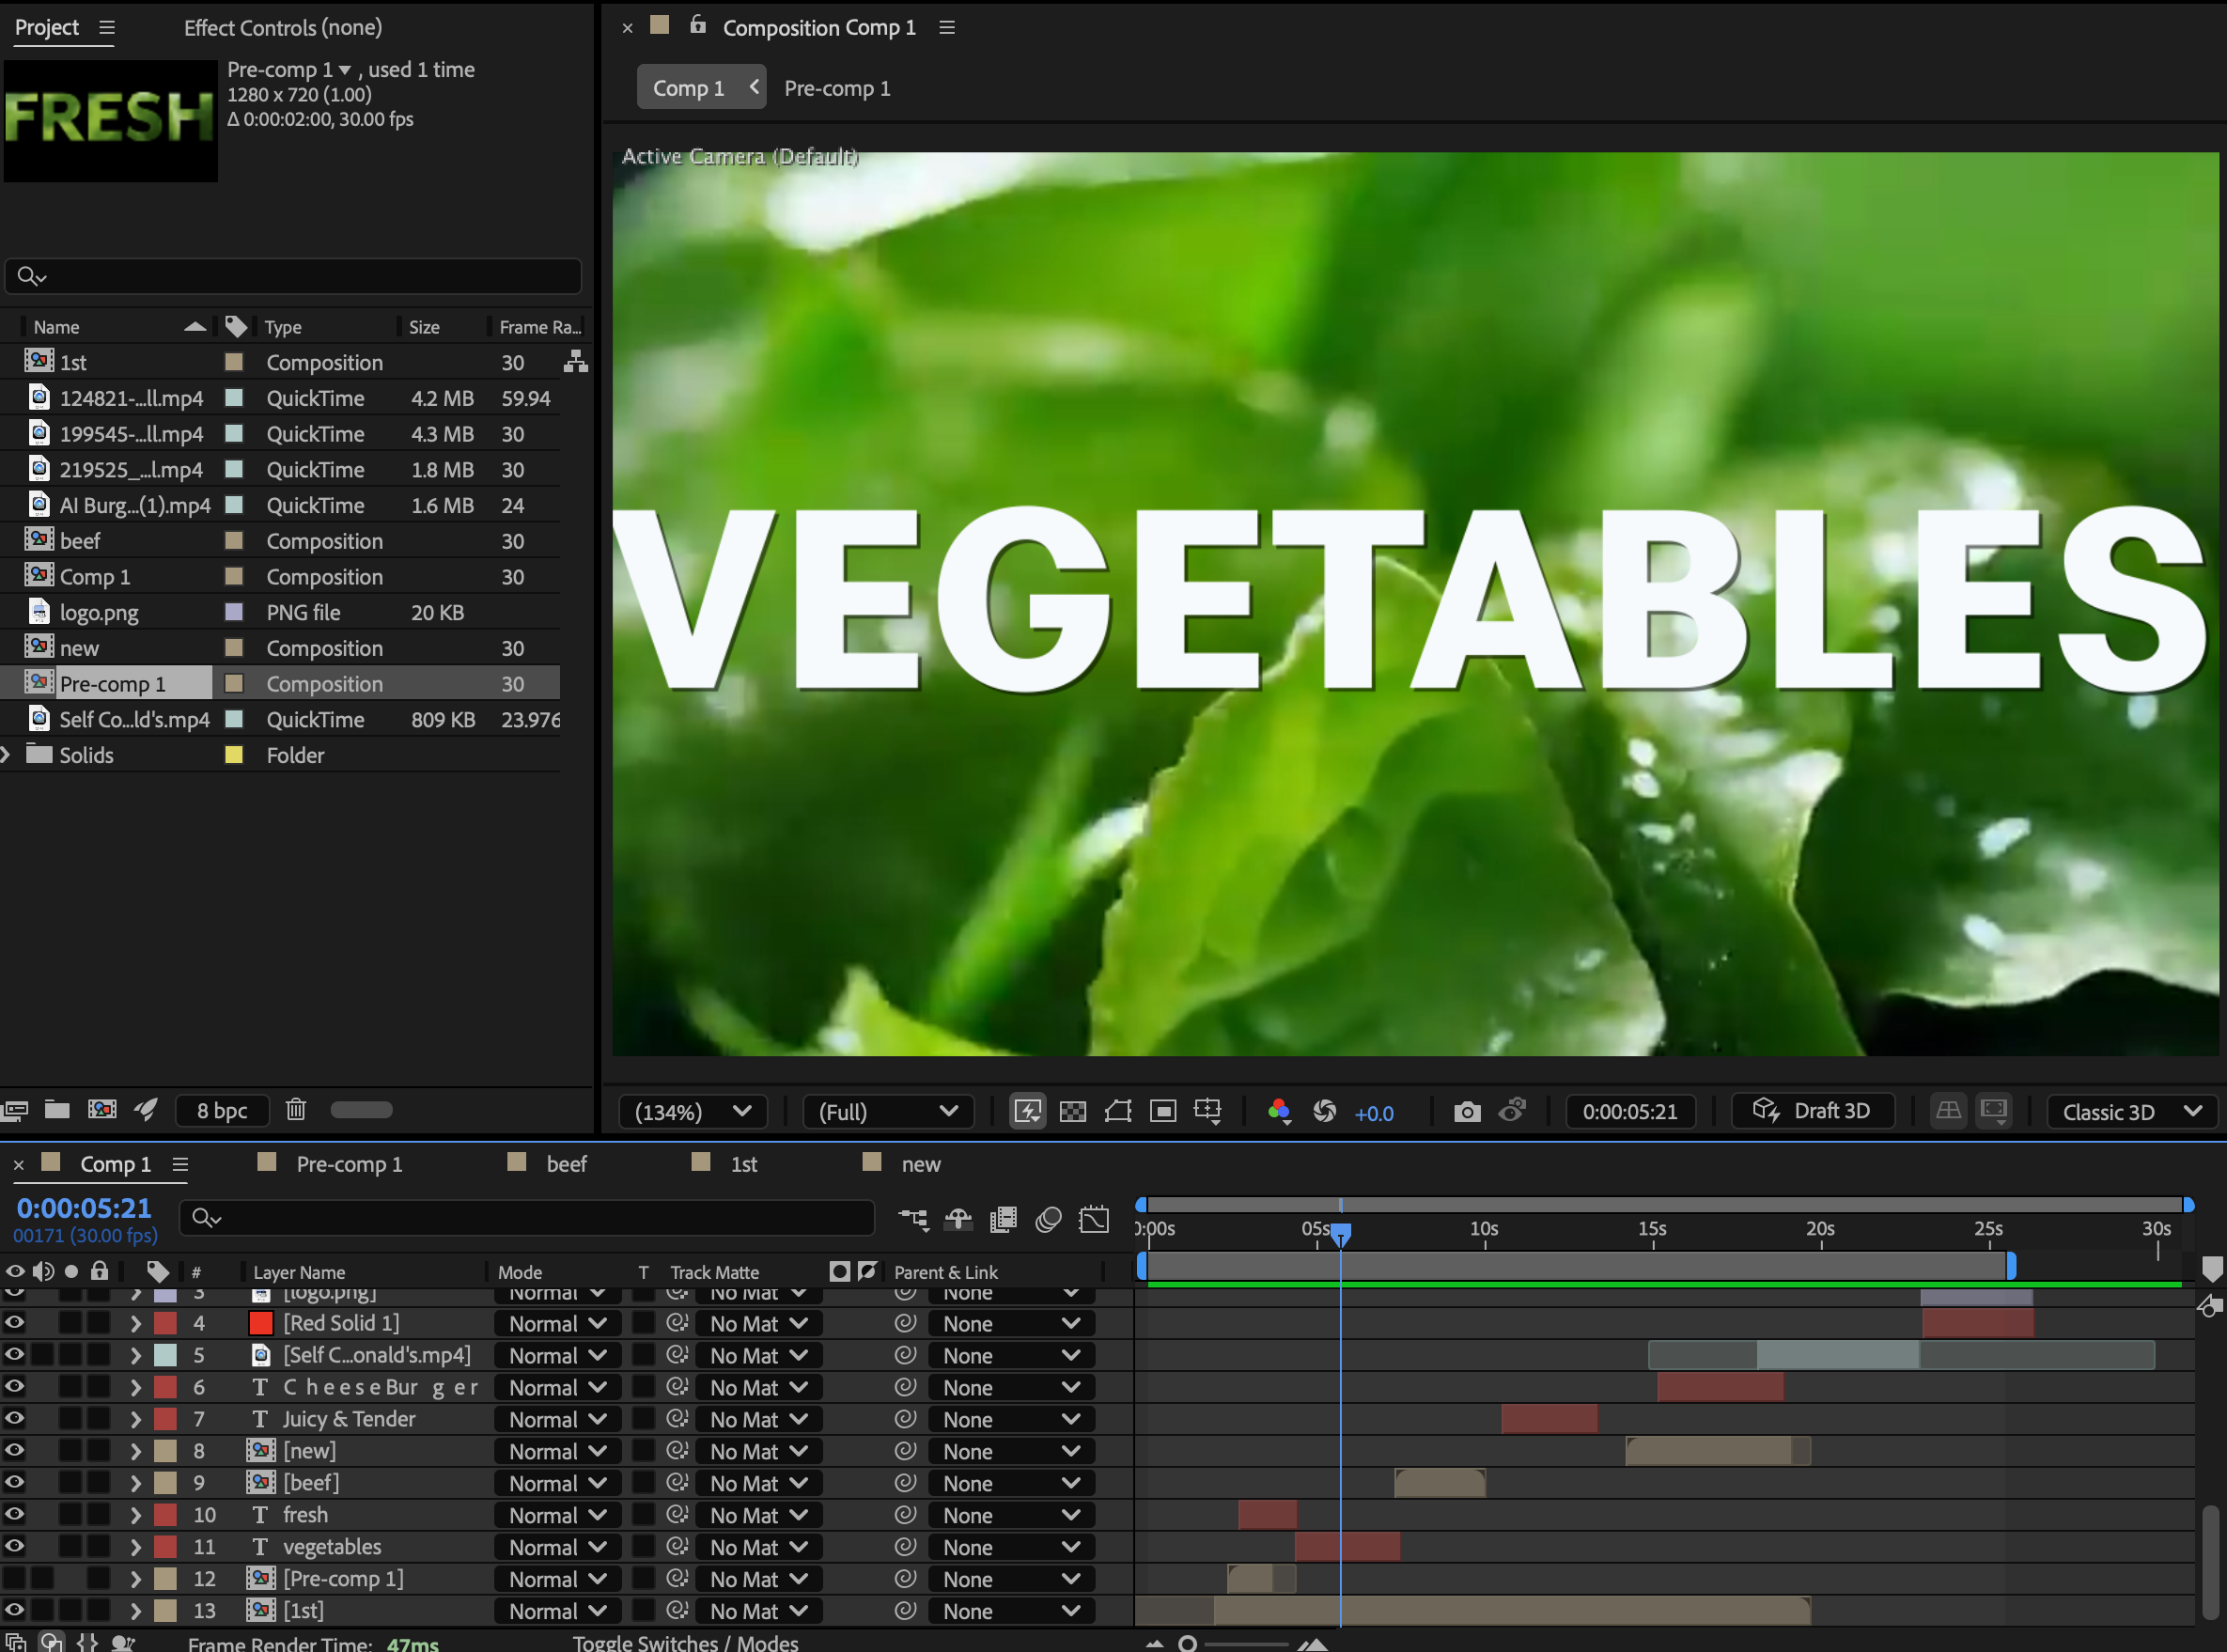Take a snapshot with the camera icon
Image resolution: width=2227 pixels, height=1652 pixels.
pos(1466,1112)
